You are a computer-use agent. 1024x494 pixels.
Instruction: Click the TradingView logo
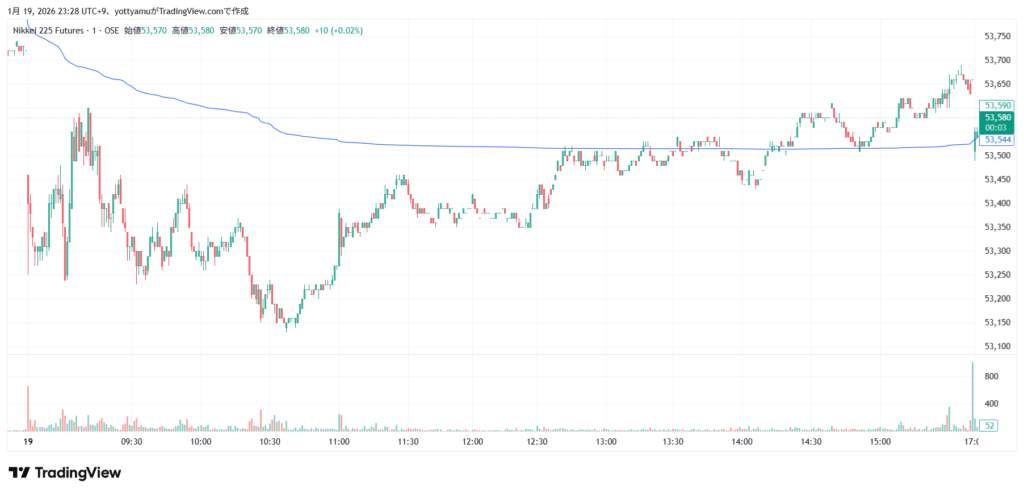(64, 473)
